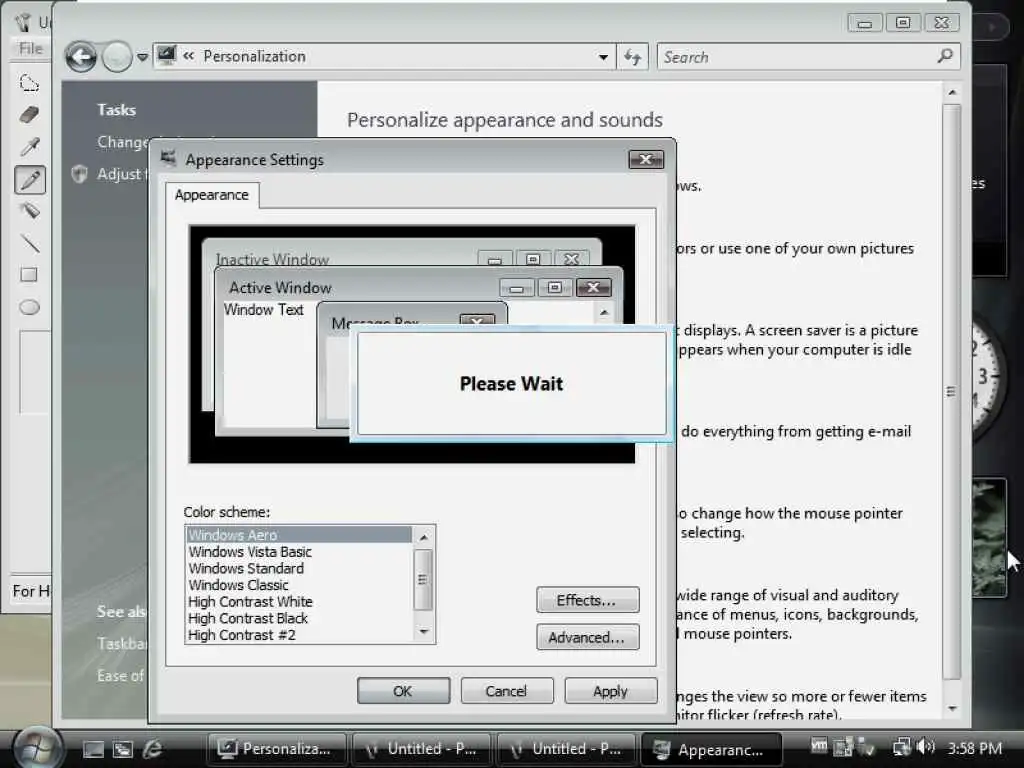Select Windows Aero color scheme
The height and width of the screenshot is (768, 1024).
pos(299,535)
